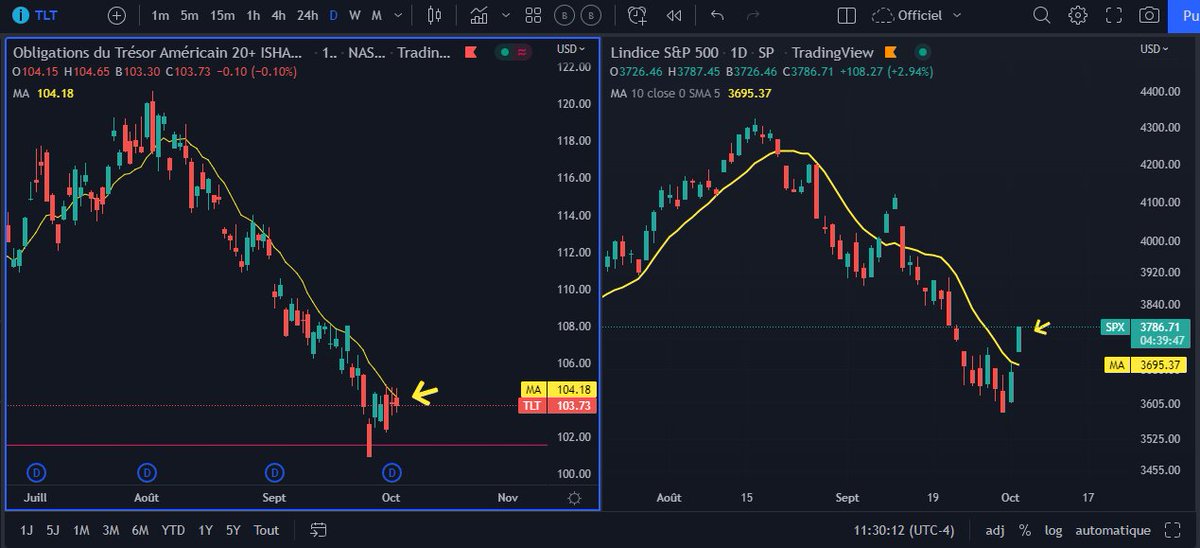
Task: Click the SPX 3786.71 price label
Action: pos(1146,332)
